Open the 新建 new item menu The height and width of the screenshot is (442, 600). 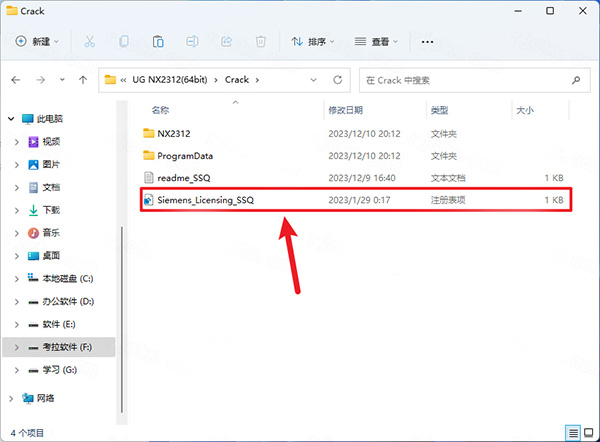coord(37,41)
